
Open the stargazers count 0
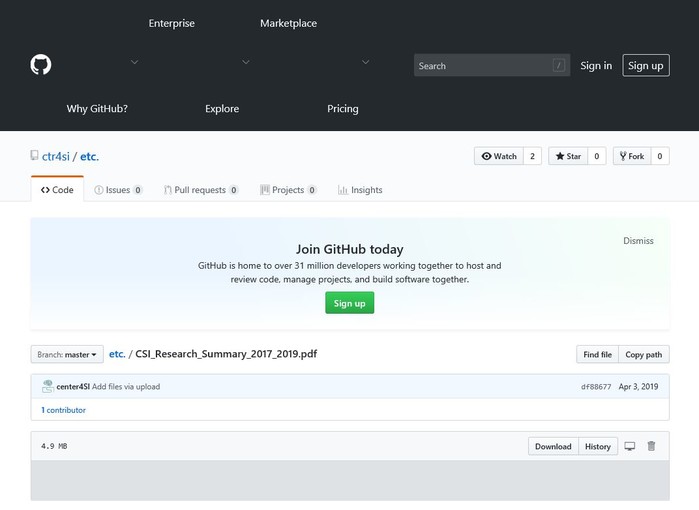[x=596, y=156]
